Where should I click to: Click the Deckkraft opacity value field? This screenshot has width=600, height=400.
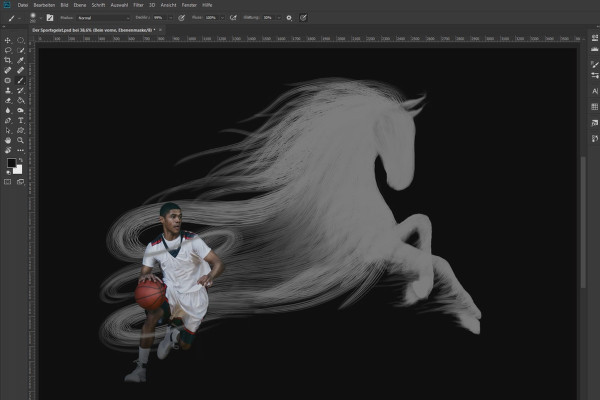click(160, 18)
